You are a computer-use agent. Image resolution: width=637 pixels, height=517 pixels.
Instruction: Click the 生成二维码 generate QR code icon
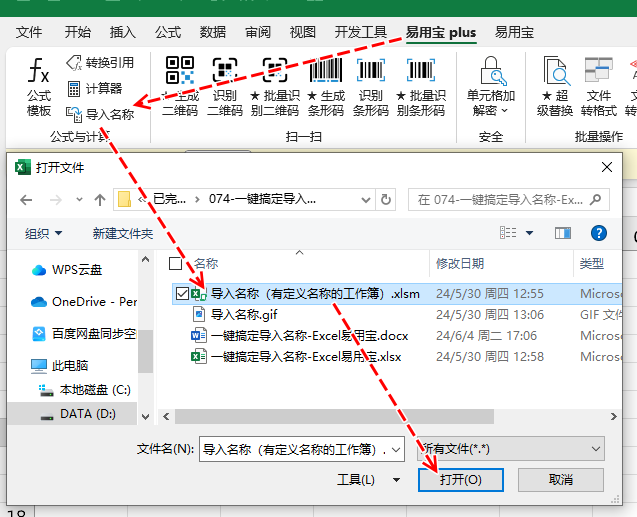coord(180,71)
